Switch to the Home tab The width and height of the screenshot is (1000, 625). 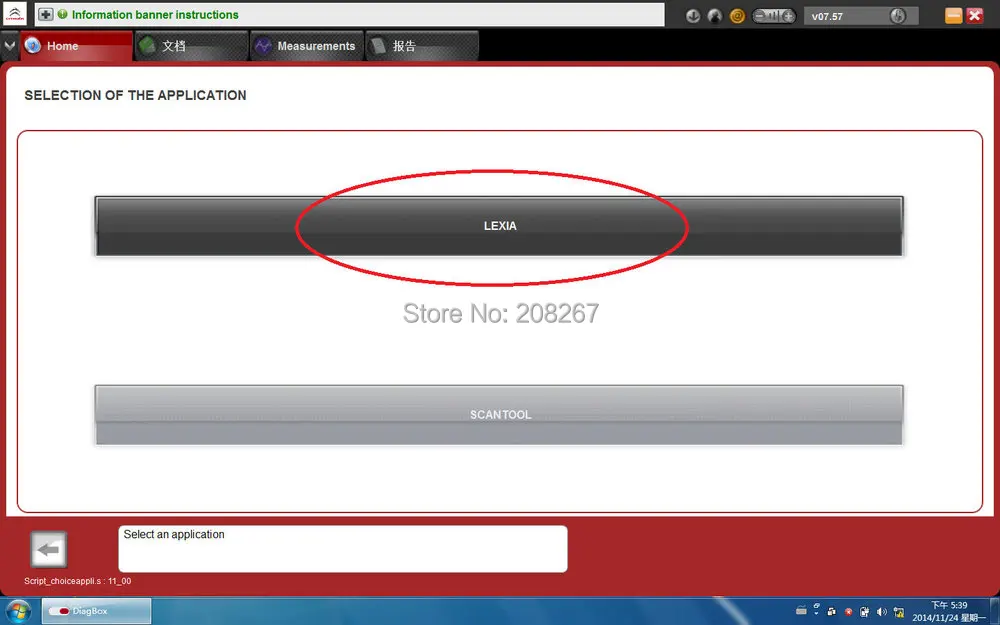pos(77,46)
